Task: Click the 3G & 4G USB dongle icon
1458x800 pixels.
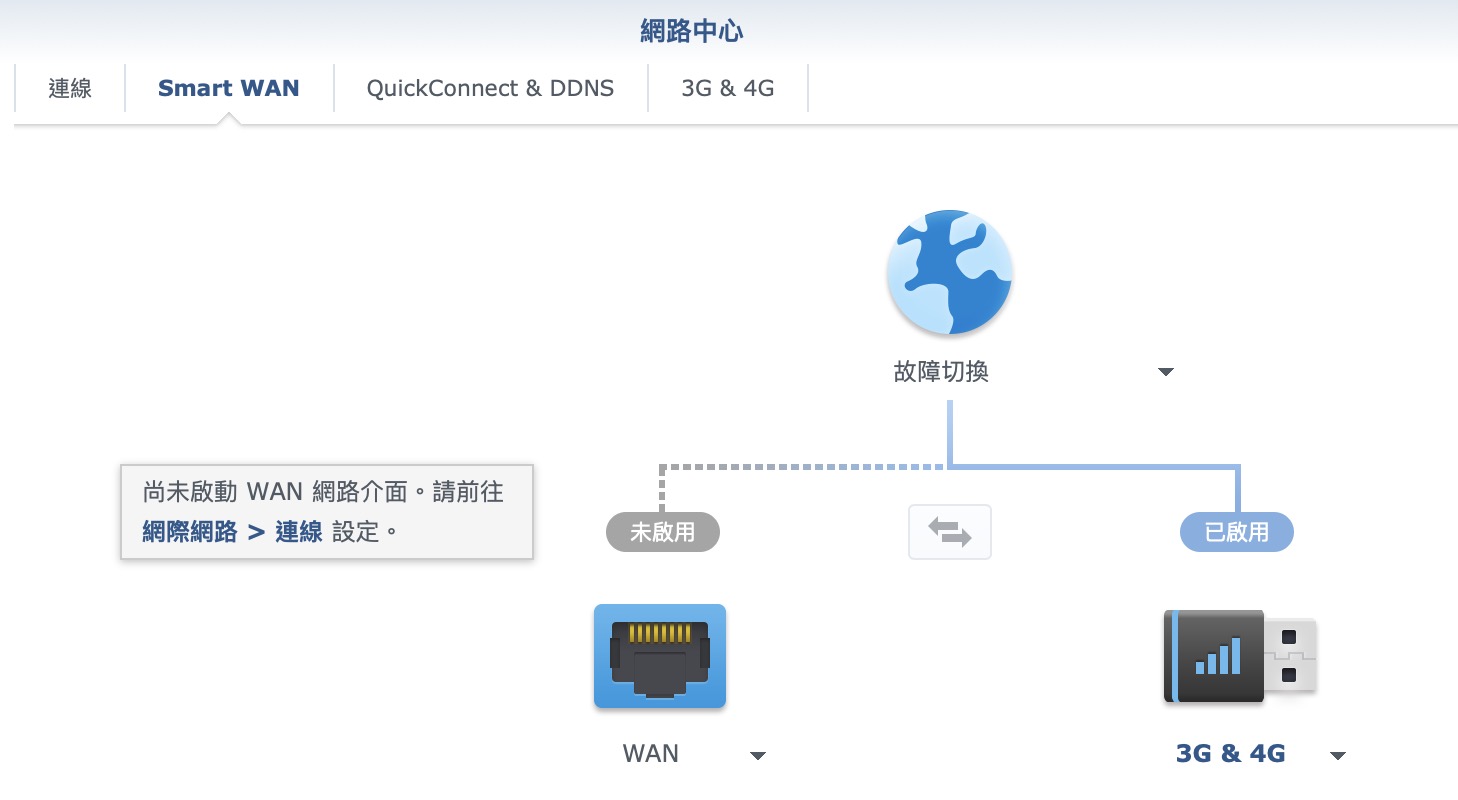Action: 1239,656
